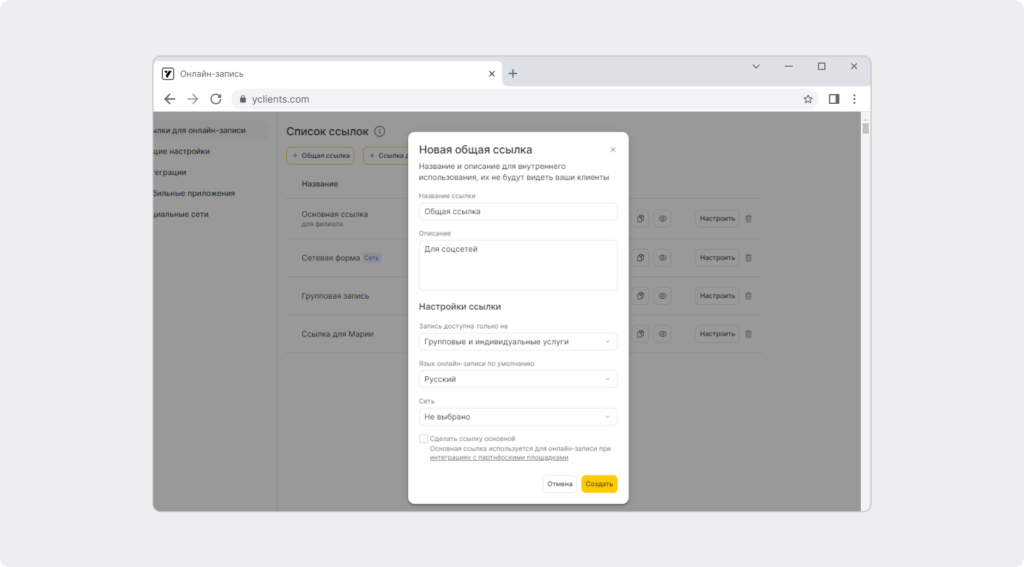Open browser side panel icon
This screenshot has width=1024, height=567.
click(834, 99)
